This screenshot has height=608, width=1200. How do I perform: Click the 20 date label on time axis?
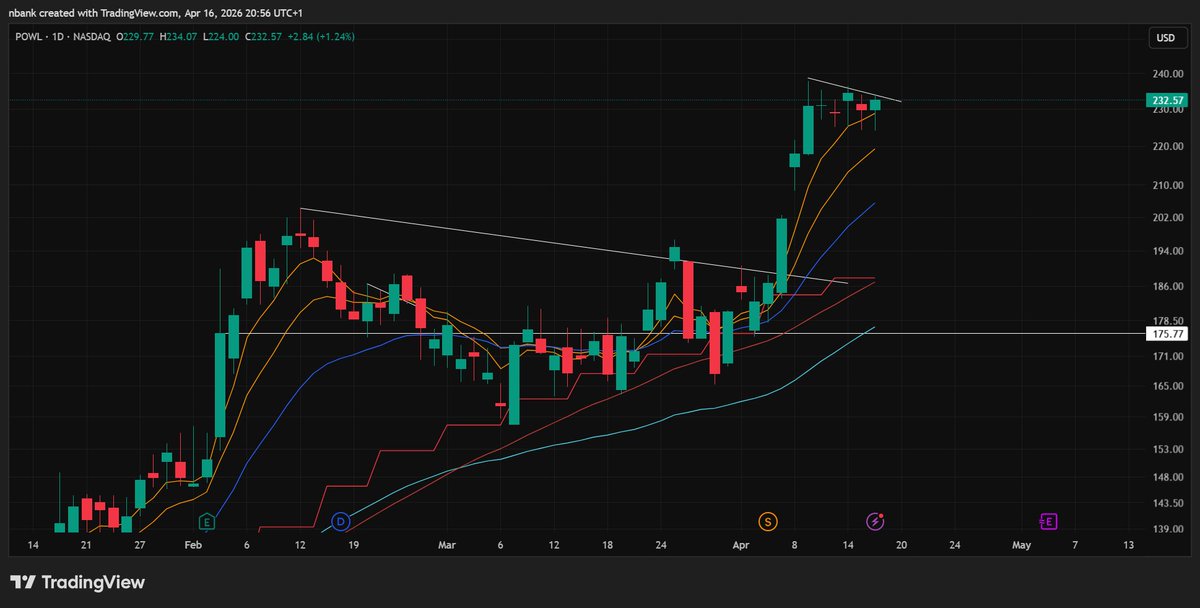click(901, 546)
